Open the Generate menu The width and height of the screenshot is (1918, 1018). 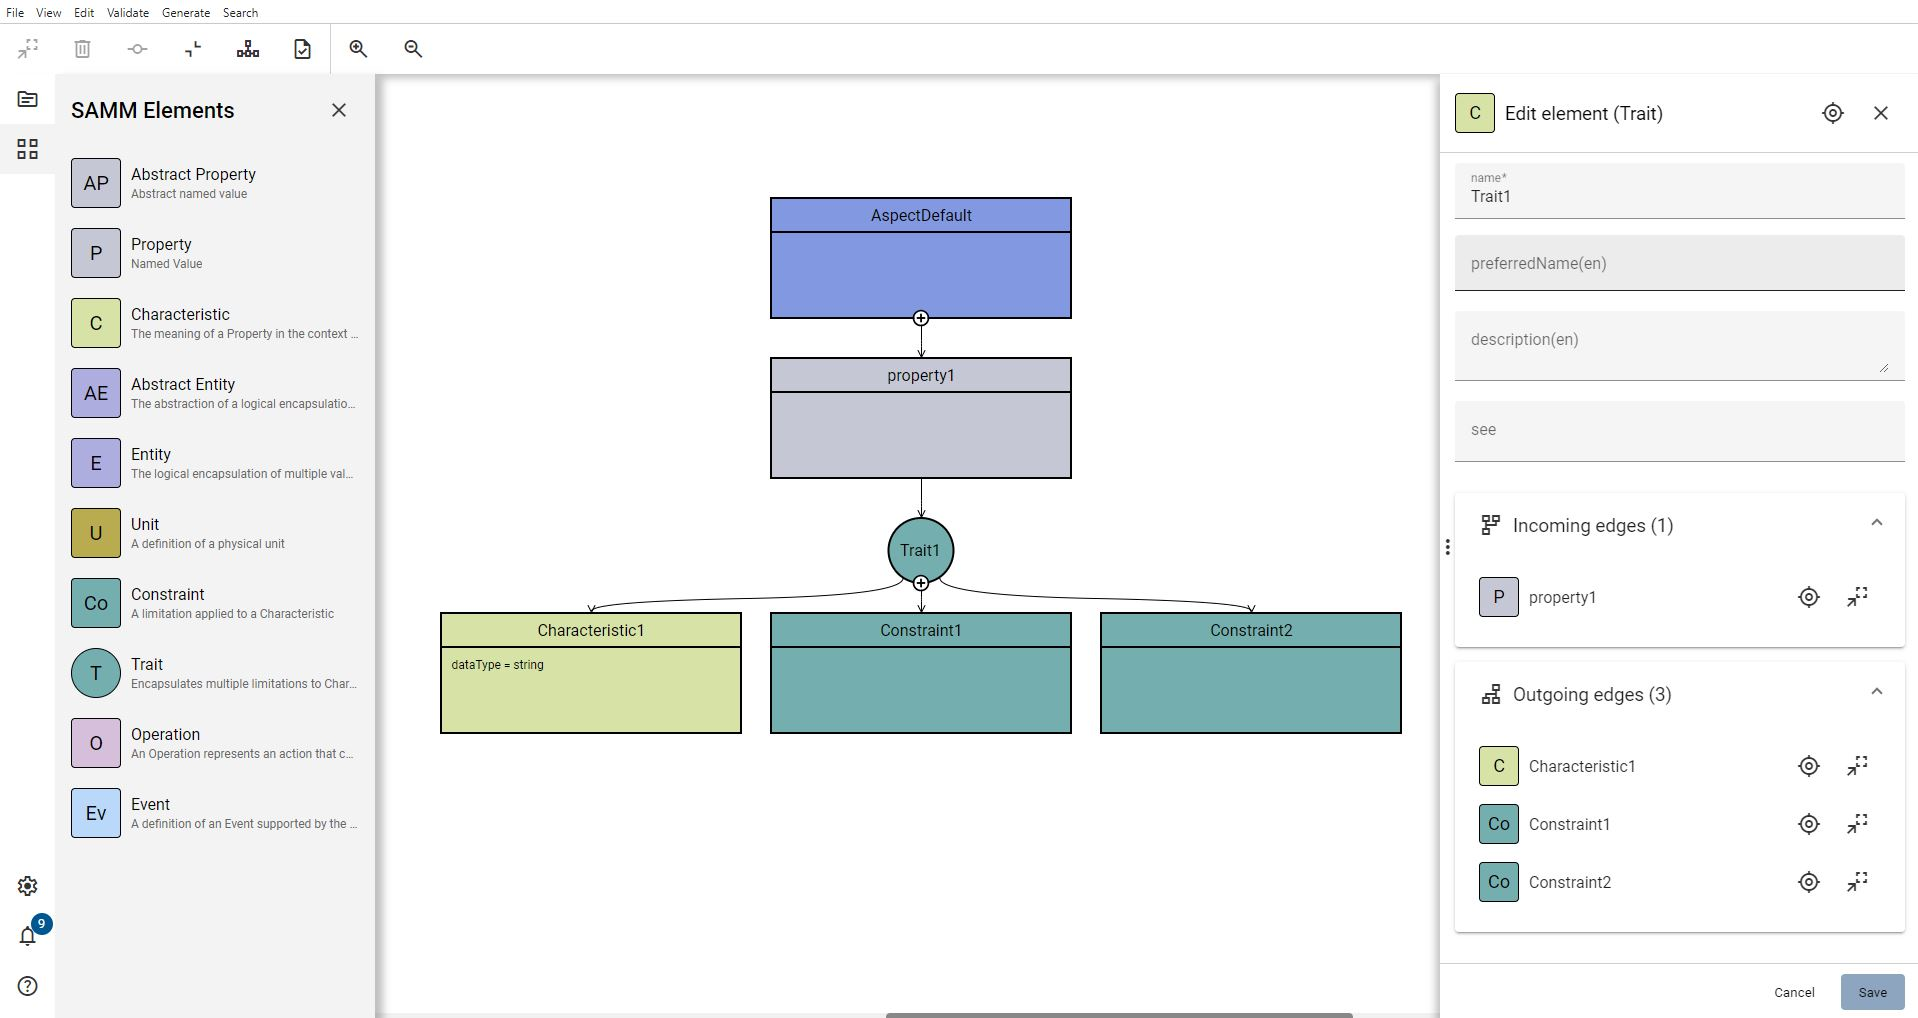tap(186, 13)
